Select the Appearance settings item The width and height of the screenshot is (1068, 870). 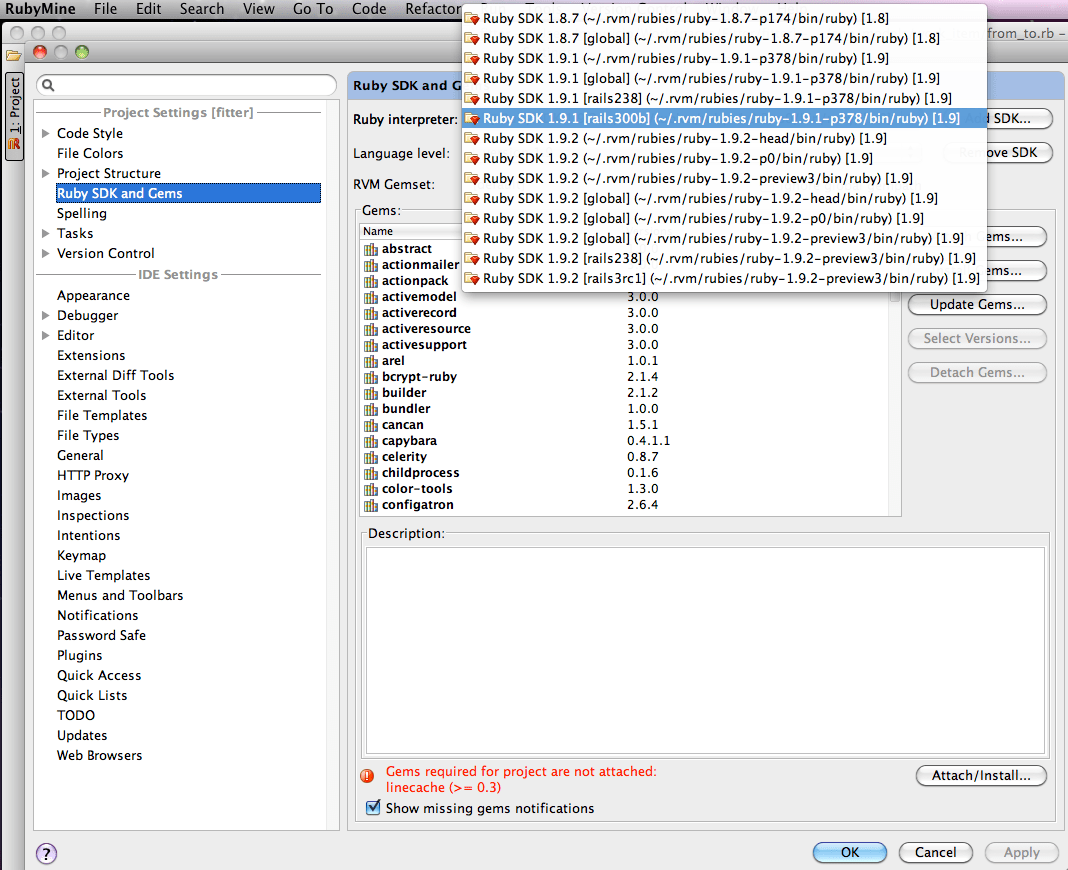93,296
